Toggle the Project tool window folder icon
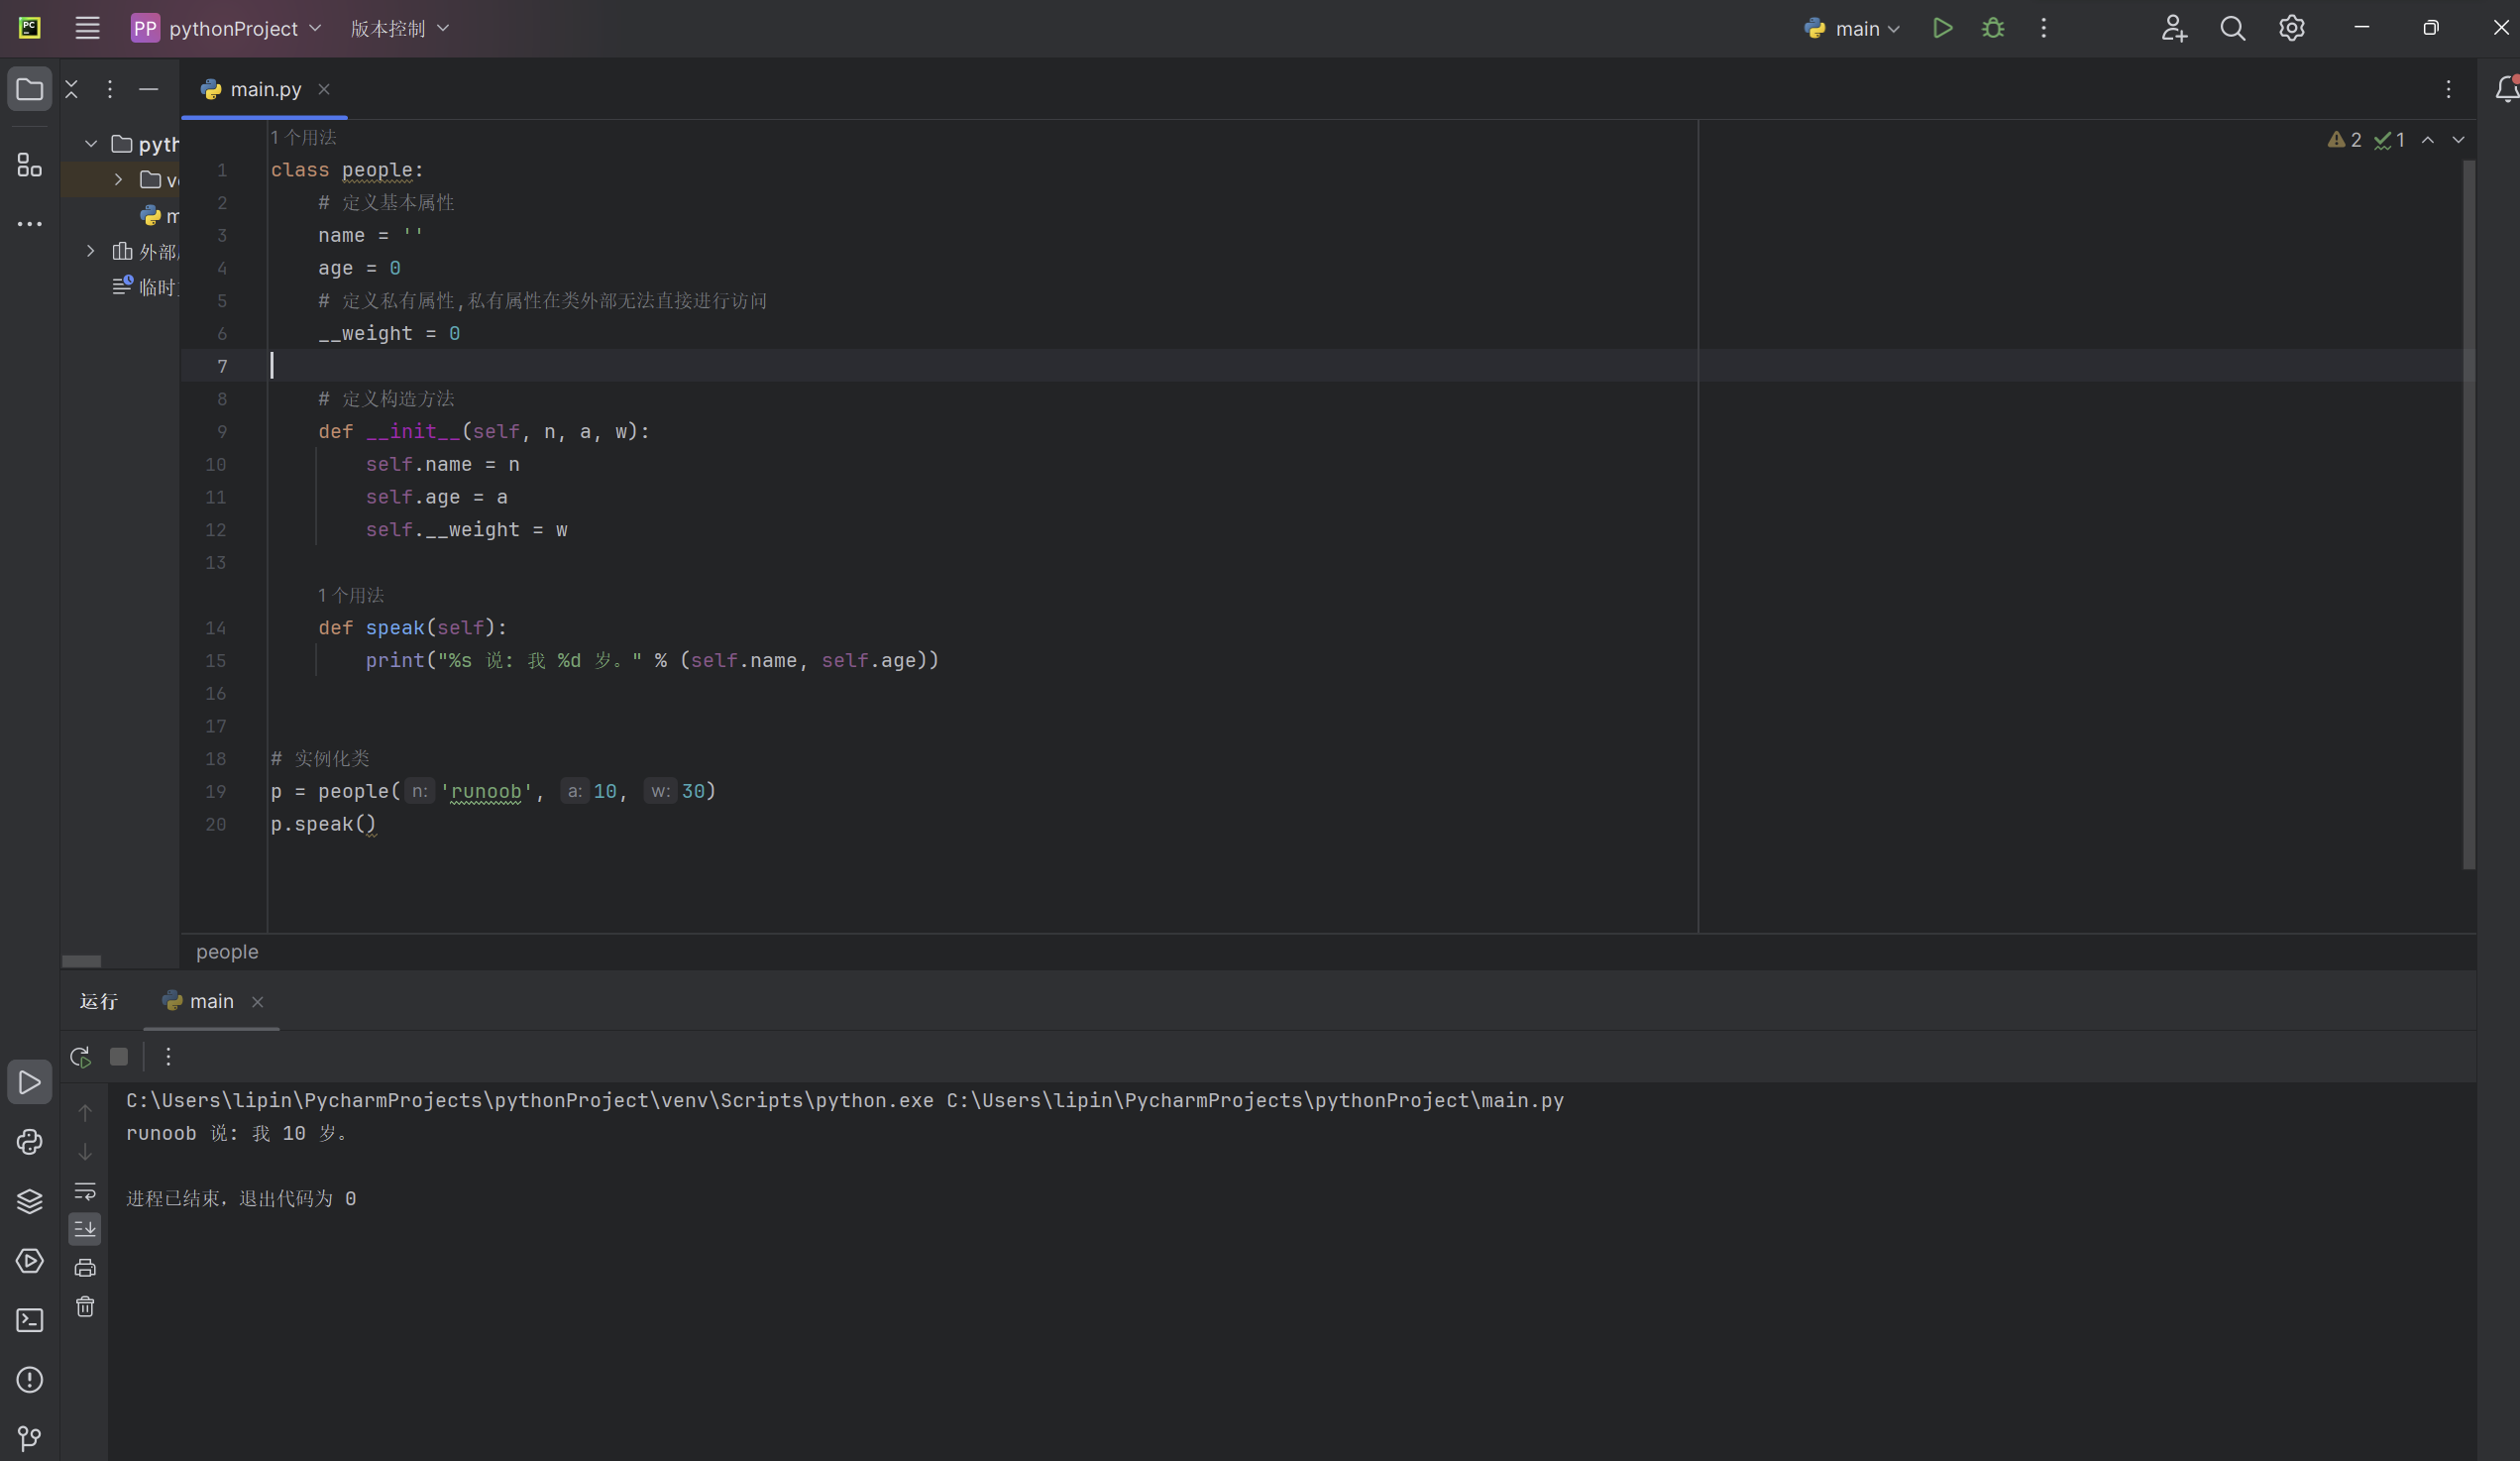2520x1461 pixels. (29, 89)
